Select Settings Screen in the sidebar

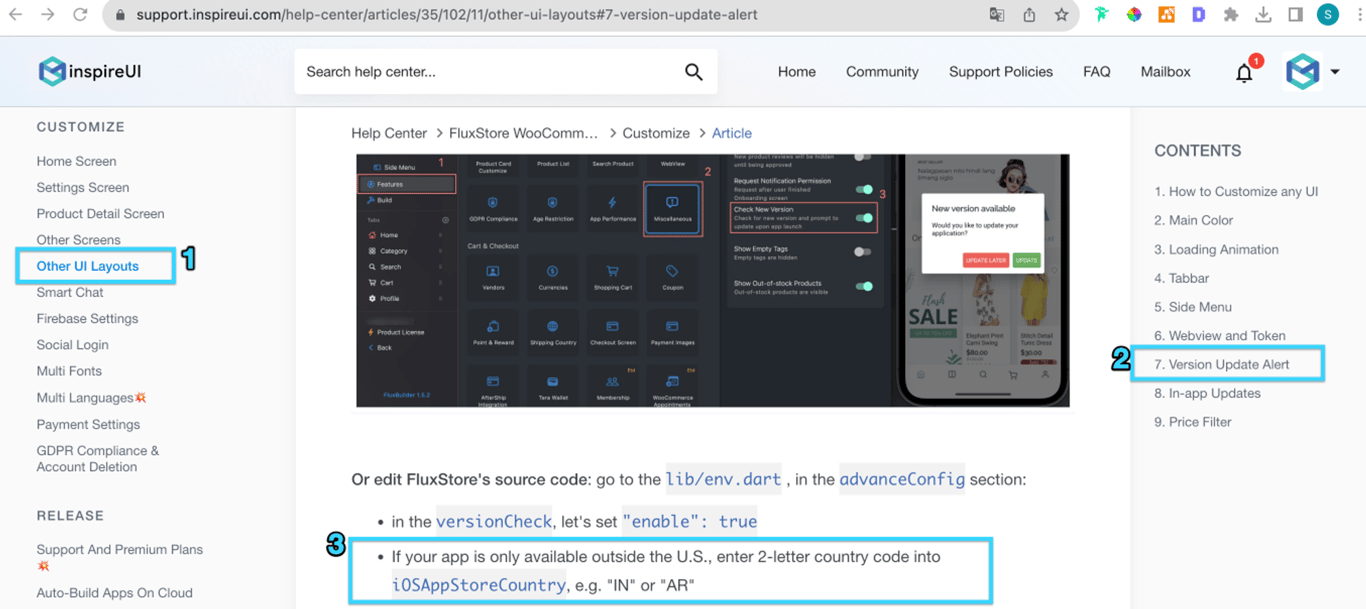click(83, 187)
